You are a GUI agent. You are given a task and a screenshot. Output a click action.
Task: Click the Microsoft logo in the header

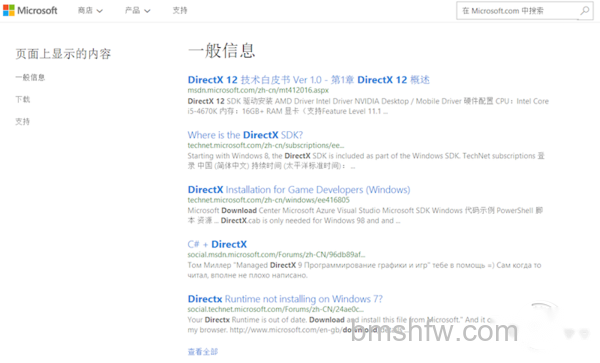30,10
